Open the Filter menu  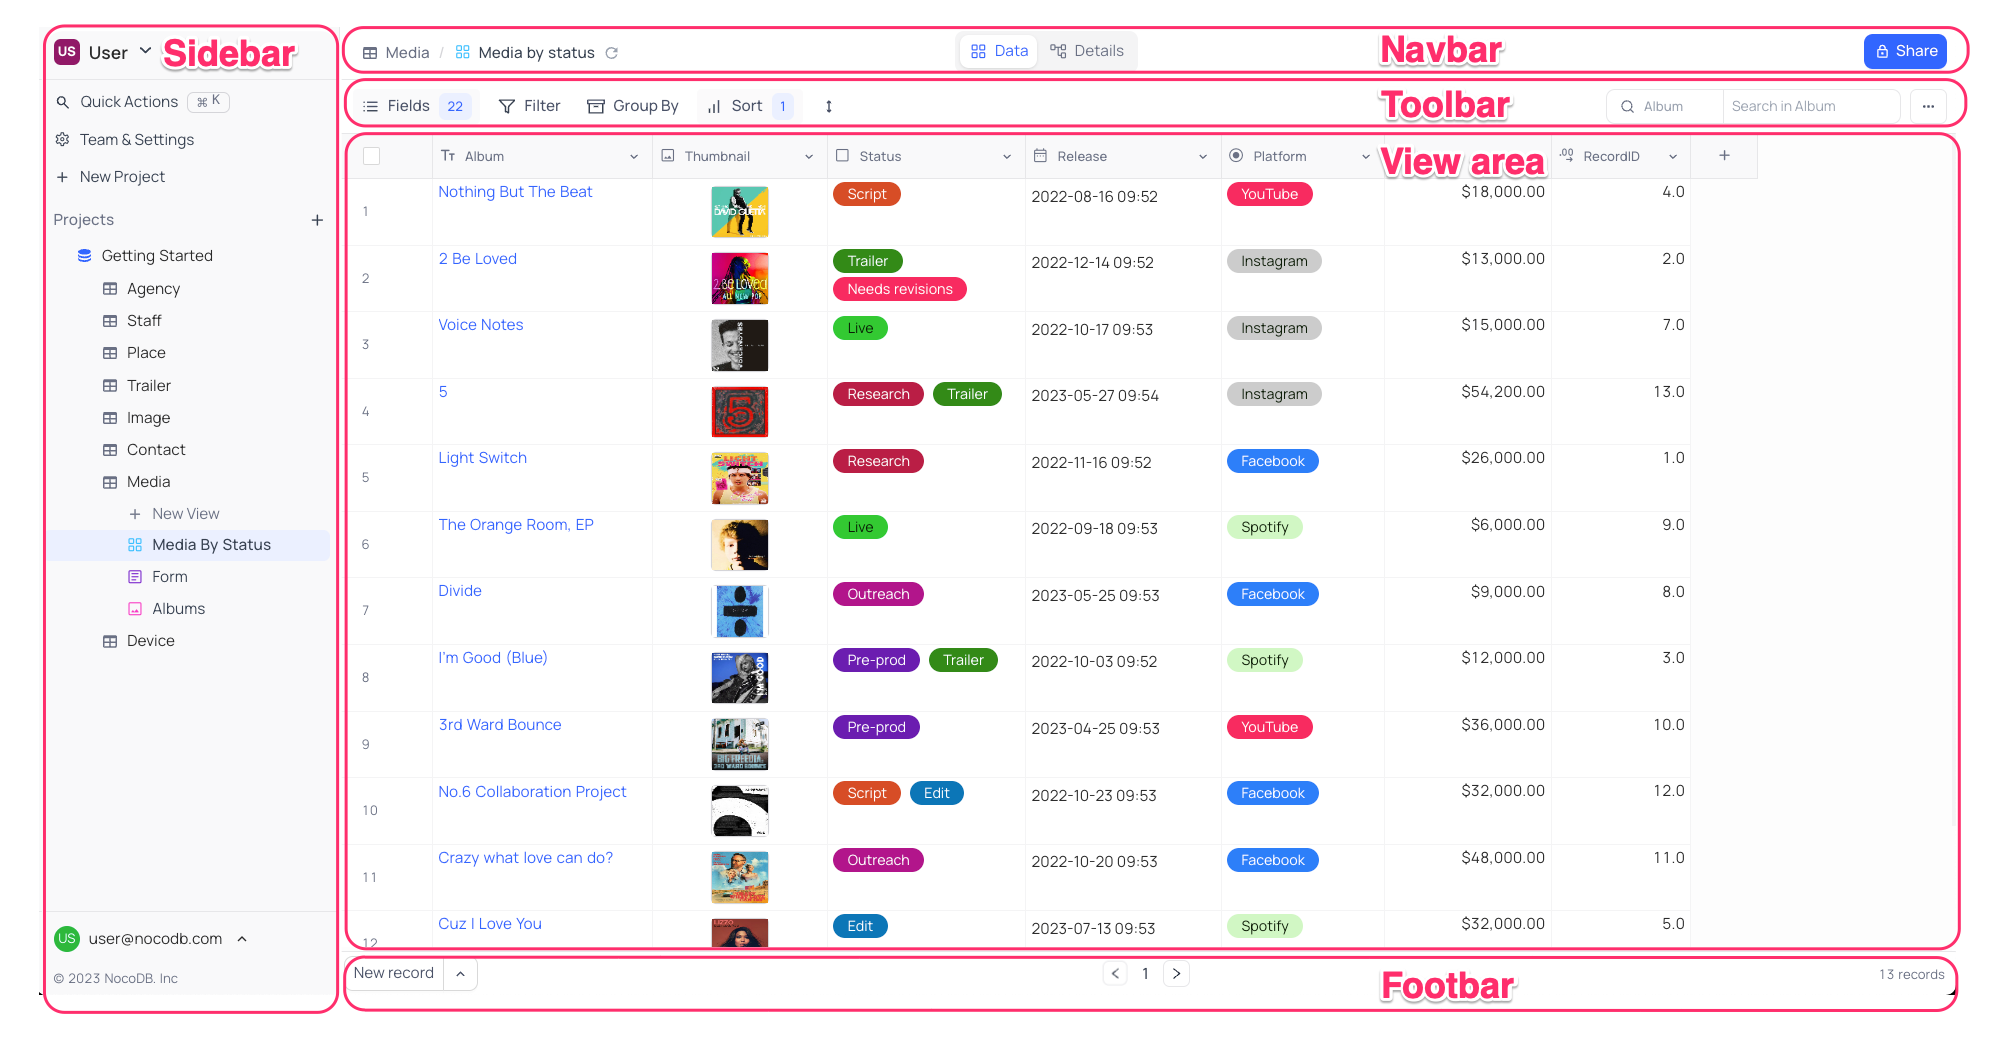[x=529, y=106]
